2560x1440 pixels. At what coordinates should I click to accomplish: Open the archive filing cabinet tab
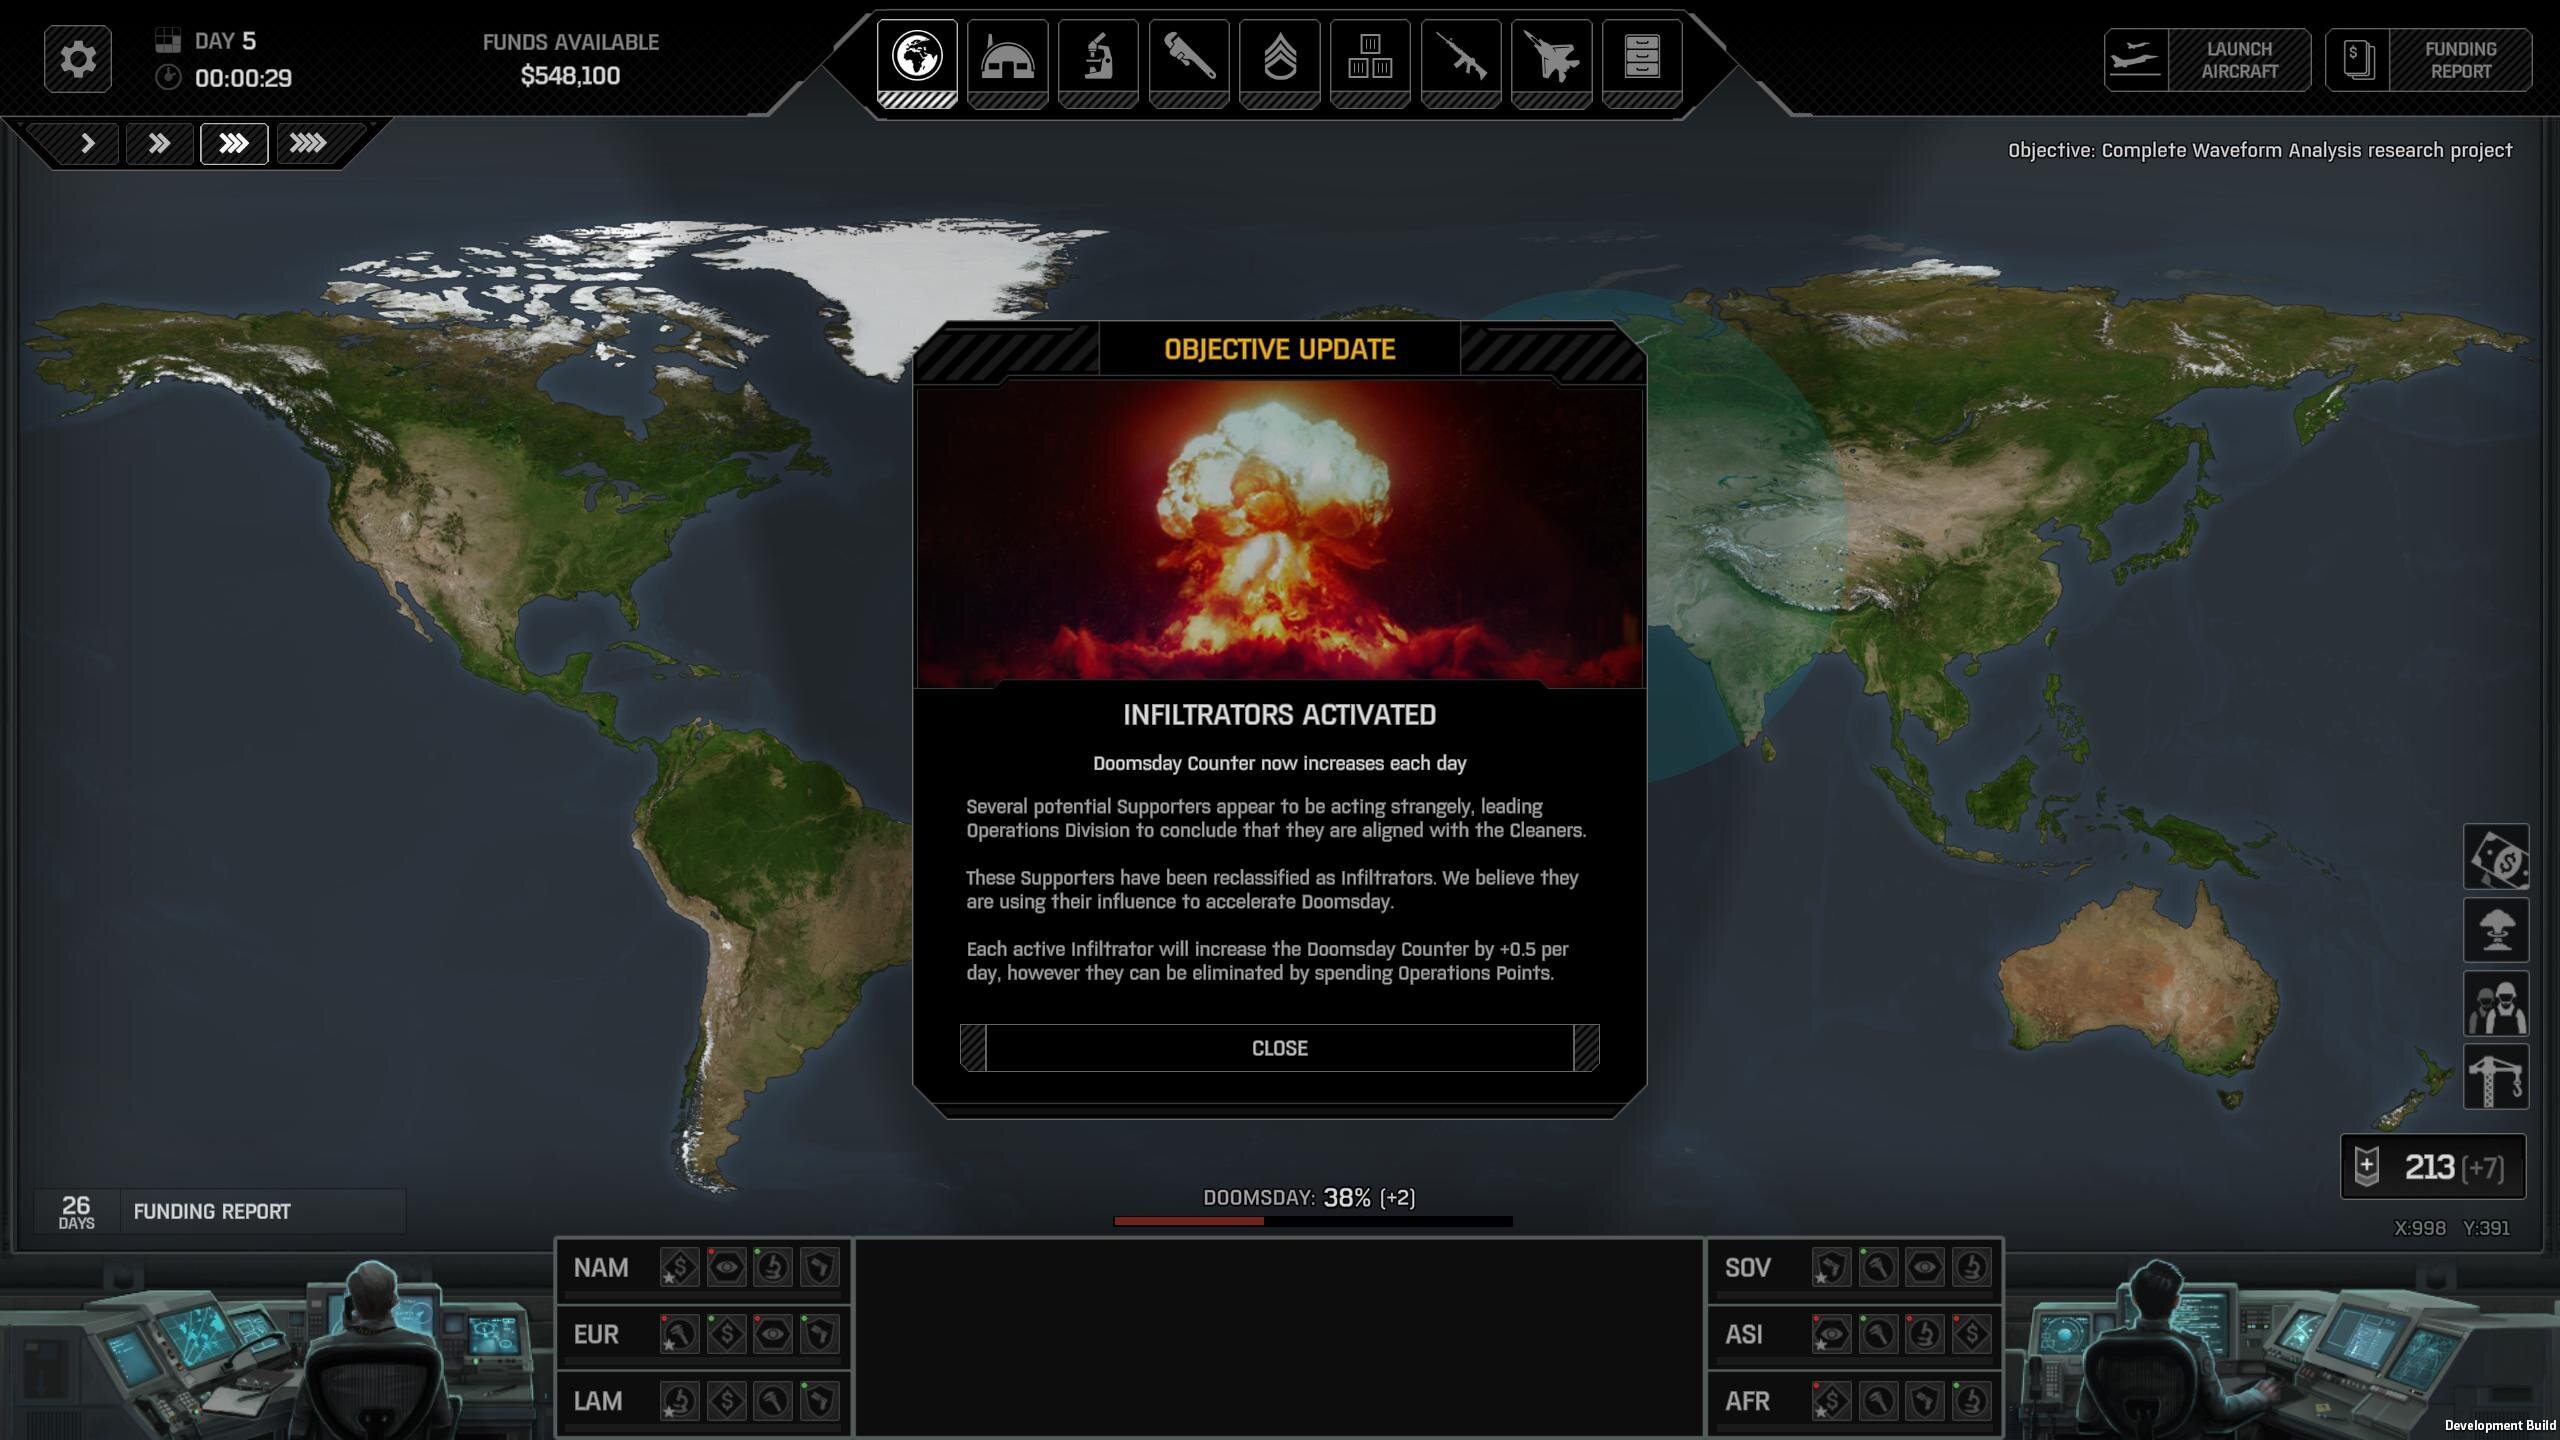click(1642, 59)
